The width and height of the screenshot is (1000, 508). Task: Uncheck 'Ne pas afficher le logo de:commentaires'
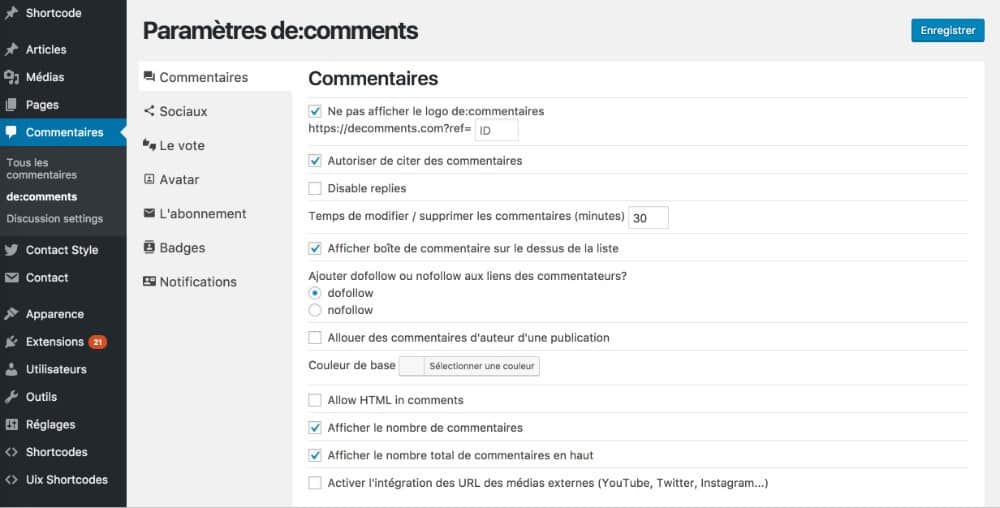(x=315, y=111)
